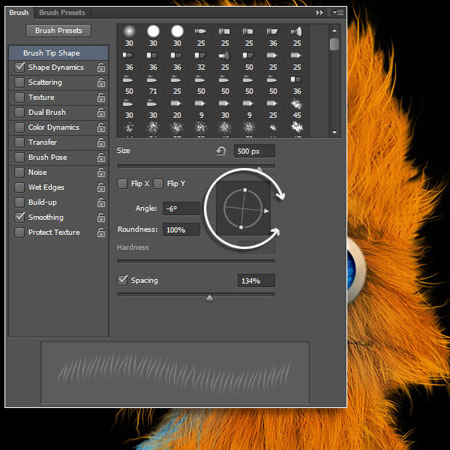Toggle the lock icon beside Scattering
The height and width of the screenshot is (450, 450).
point(101,83)
